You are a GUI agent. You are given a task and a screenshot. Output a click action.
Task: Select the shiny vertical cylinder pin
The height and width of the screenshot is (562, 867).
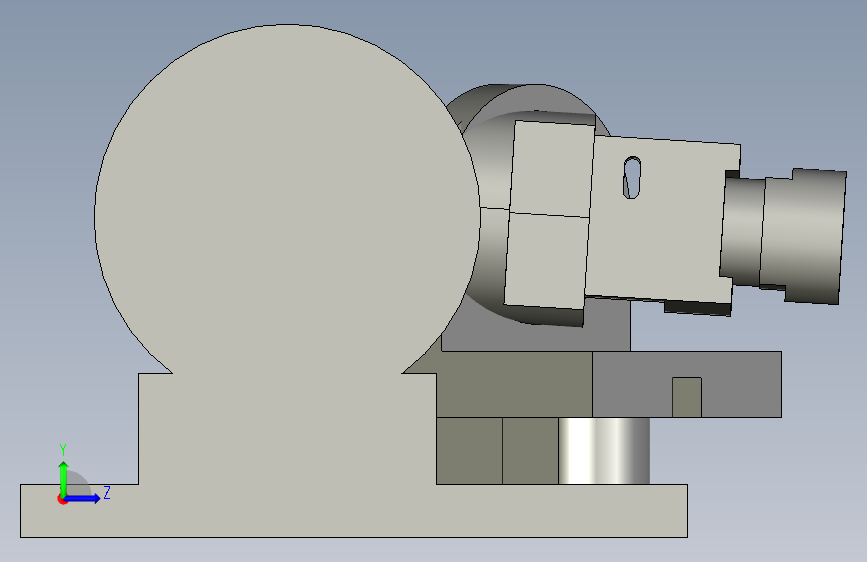(604, 451)
